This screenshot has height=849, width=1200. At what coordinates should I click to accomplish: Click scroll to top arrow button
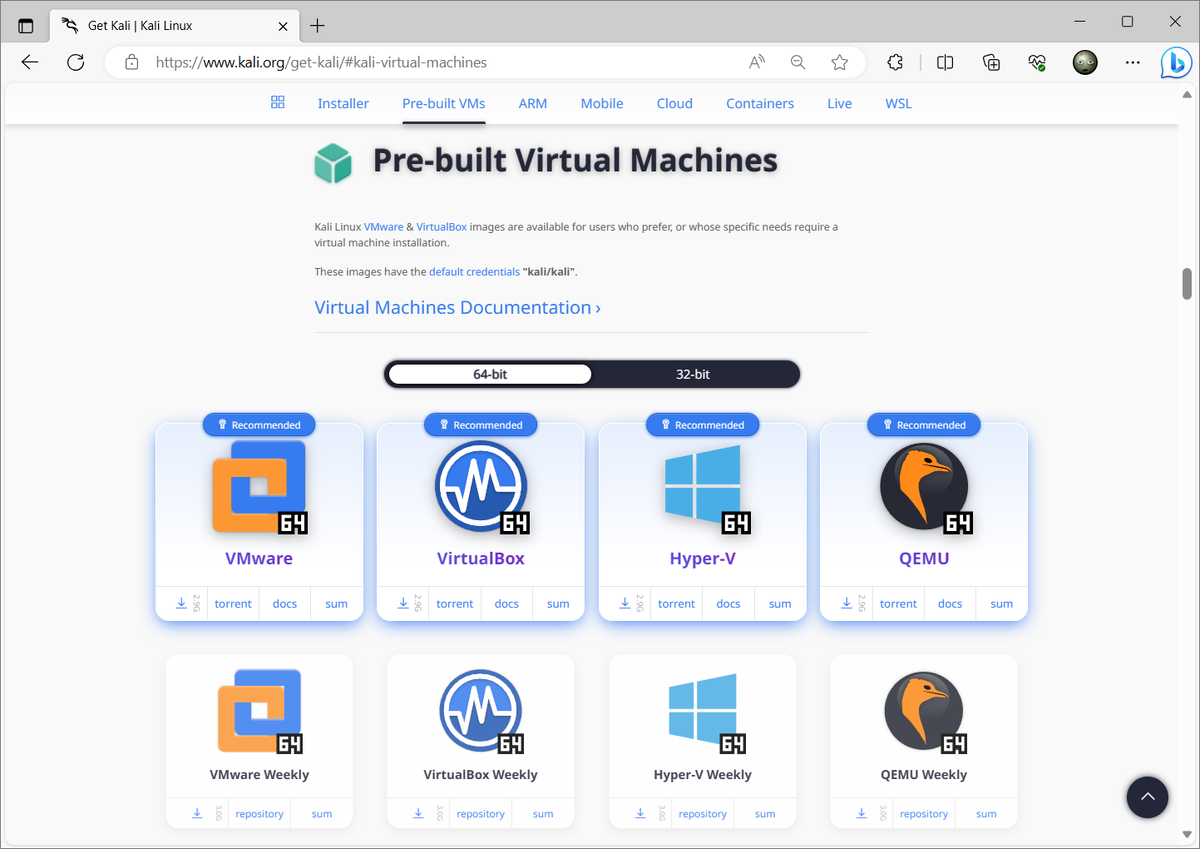[1147, 797]
